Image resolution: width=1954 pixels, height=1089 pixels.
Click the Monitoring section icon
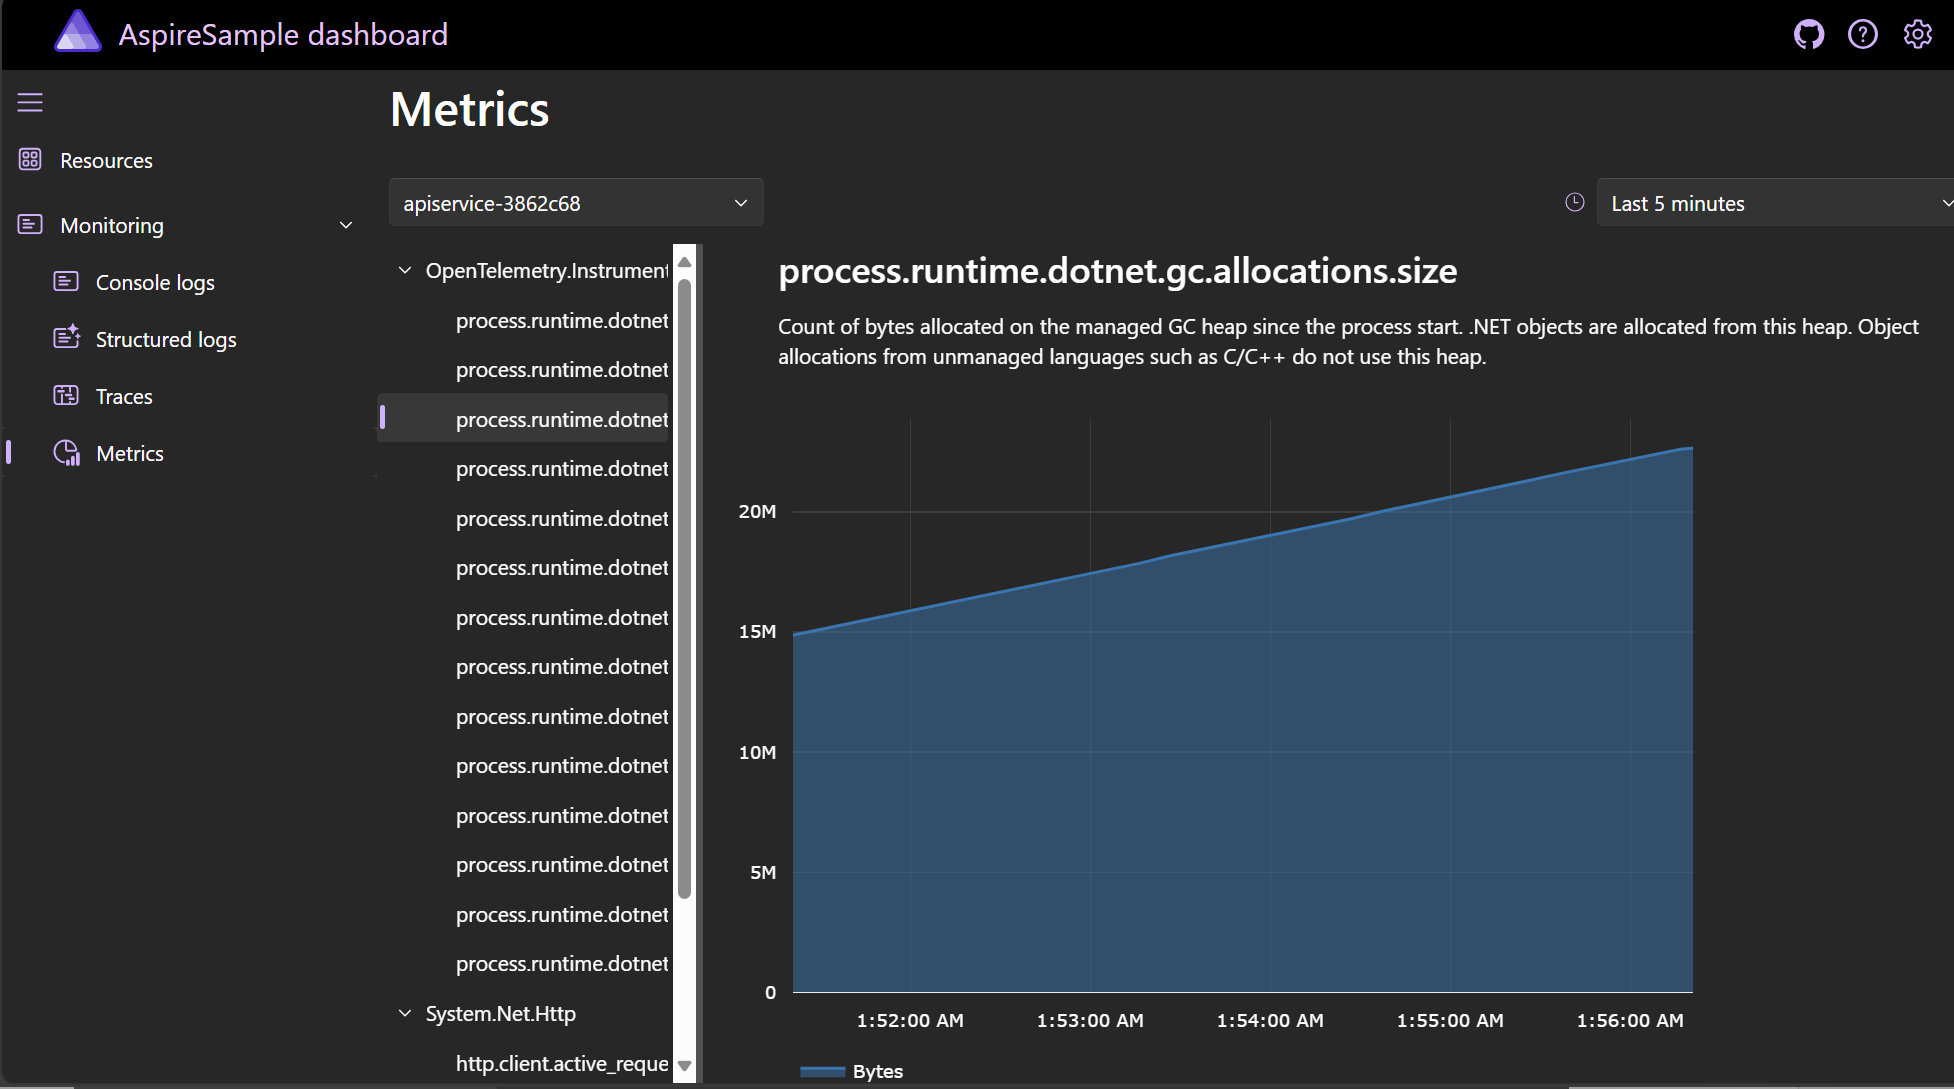click(30, 225)
